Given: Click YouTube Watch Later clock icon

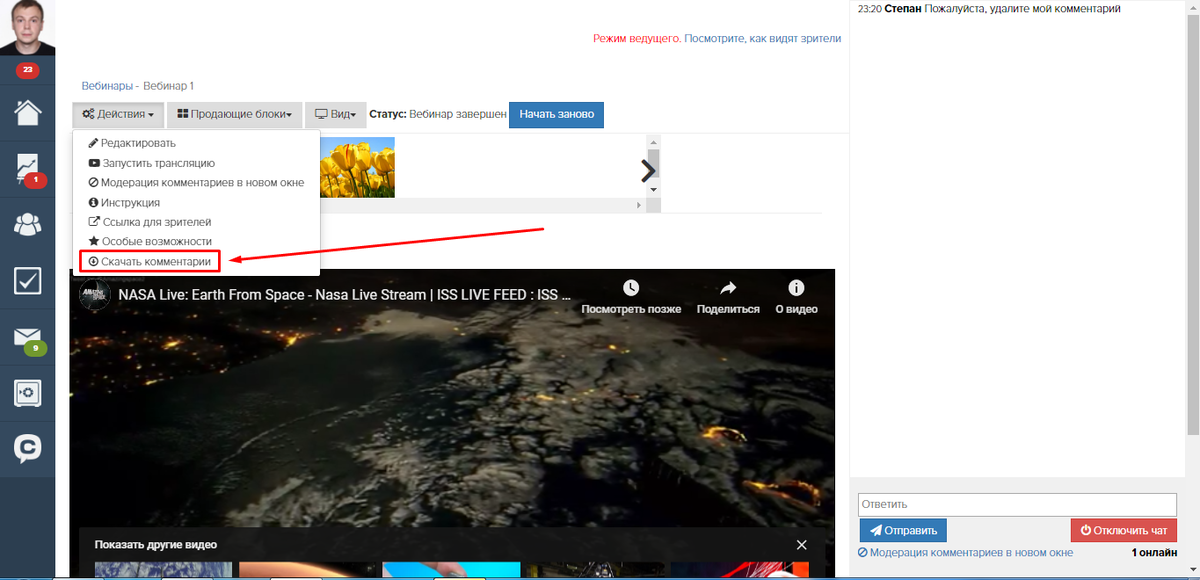Looking at the screenshot, I should 631,288.
